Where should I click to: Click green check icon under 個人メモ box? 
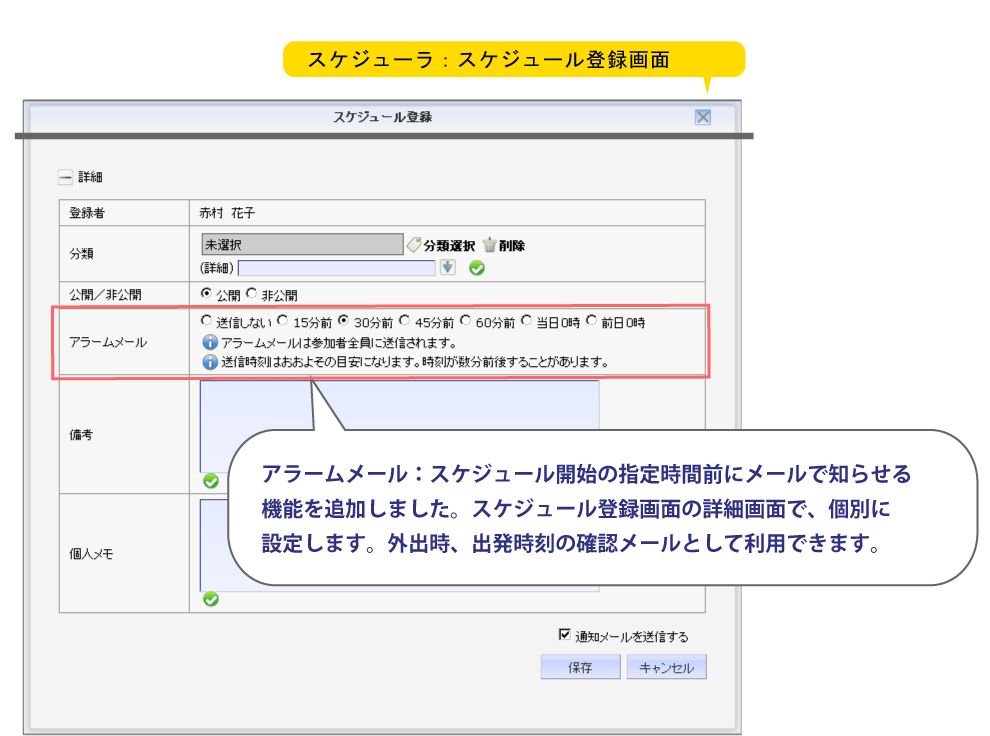click(211, 599)
